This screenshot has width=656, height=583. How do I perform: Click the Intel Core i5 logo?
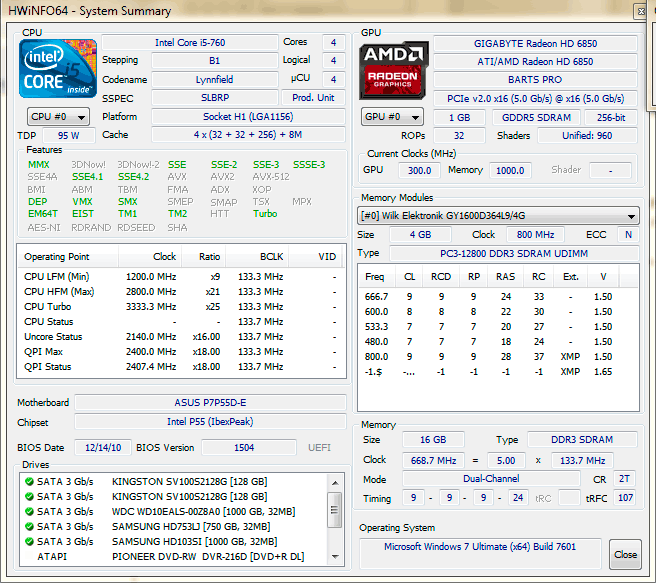coord(58,69)
